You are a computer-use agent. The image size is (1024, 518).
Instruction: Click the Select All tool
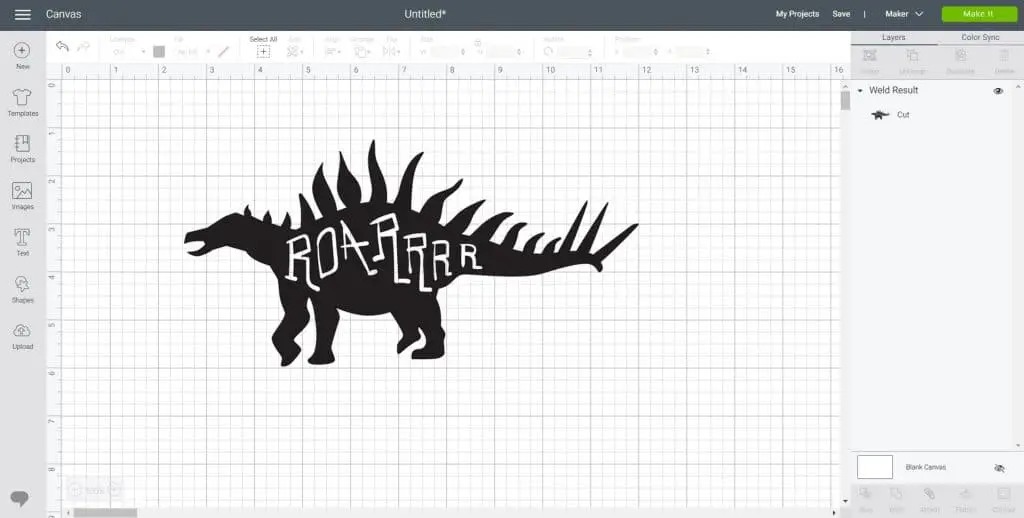(263, 47)
